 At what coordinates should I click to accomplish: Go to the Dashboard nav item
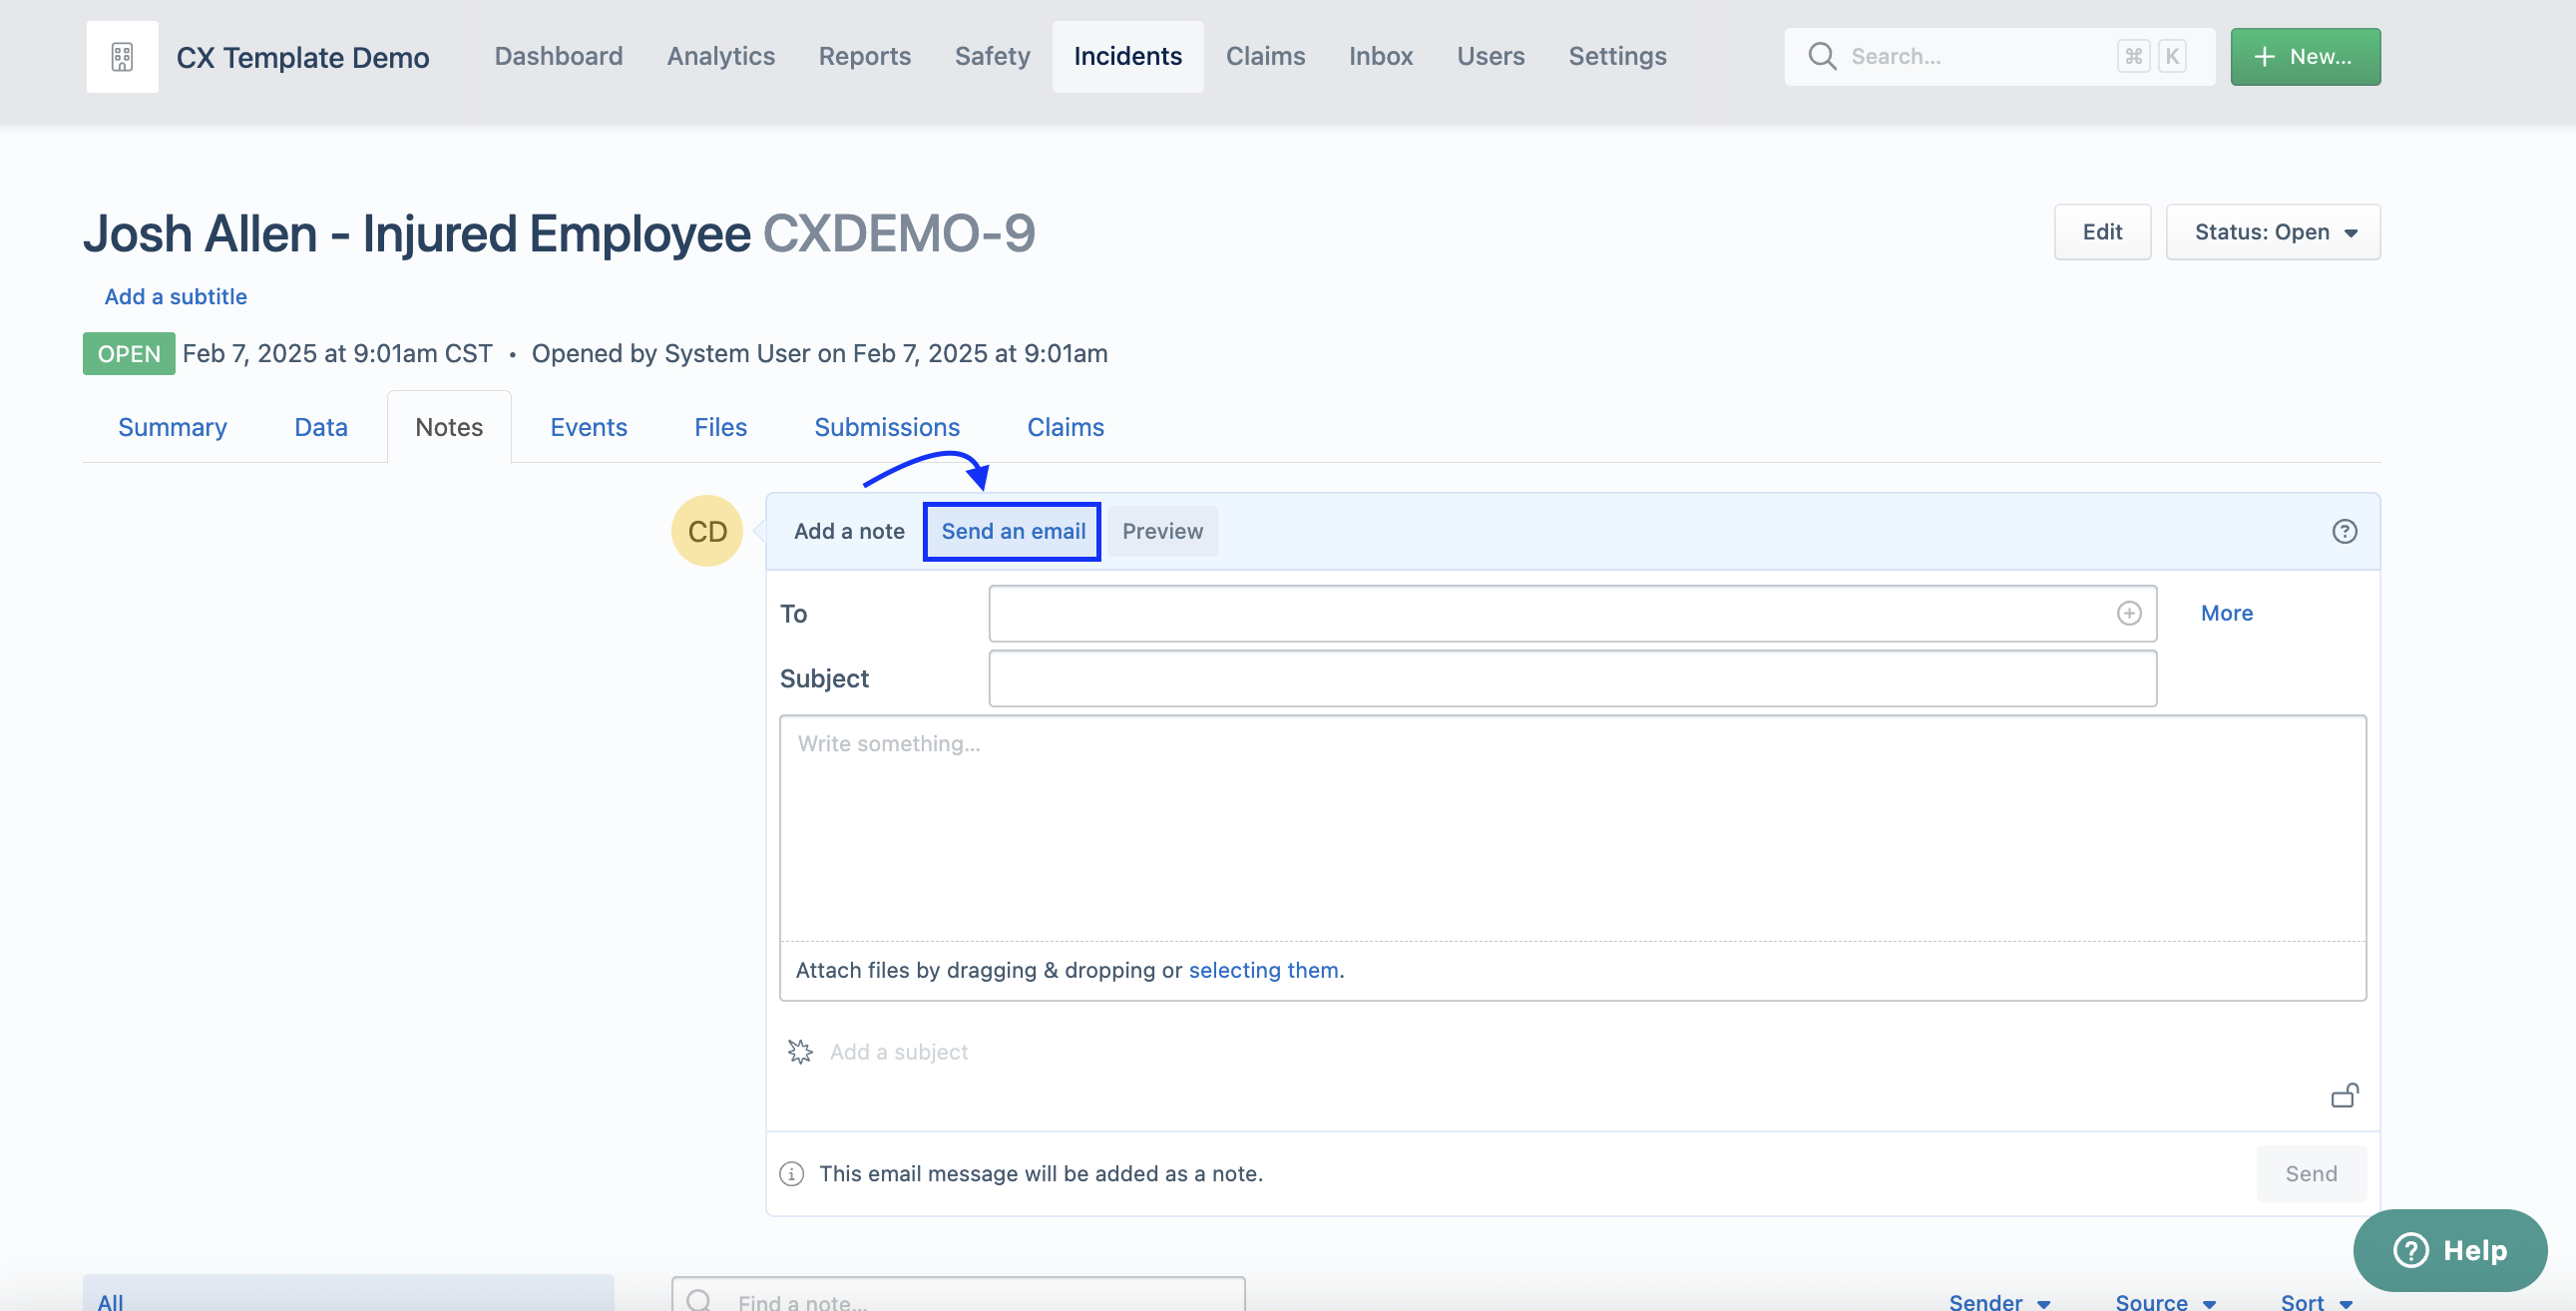(x=558, y=56)
